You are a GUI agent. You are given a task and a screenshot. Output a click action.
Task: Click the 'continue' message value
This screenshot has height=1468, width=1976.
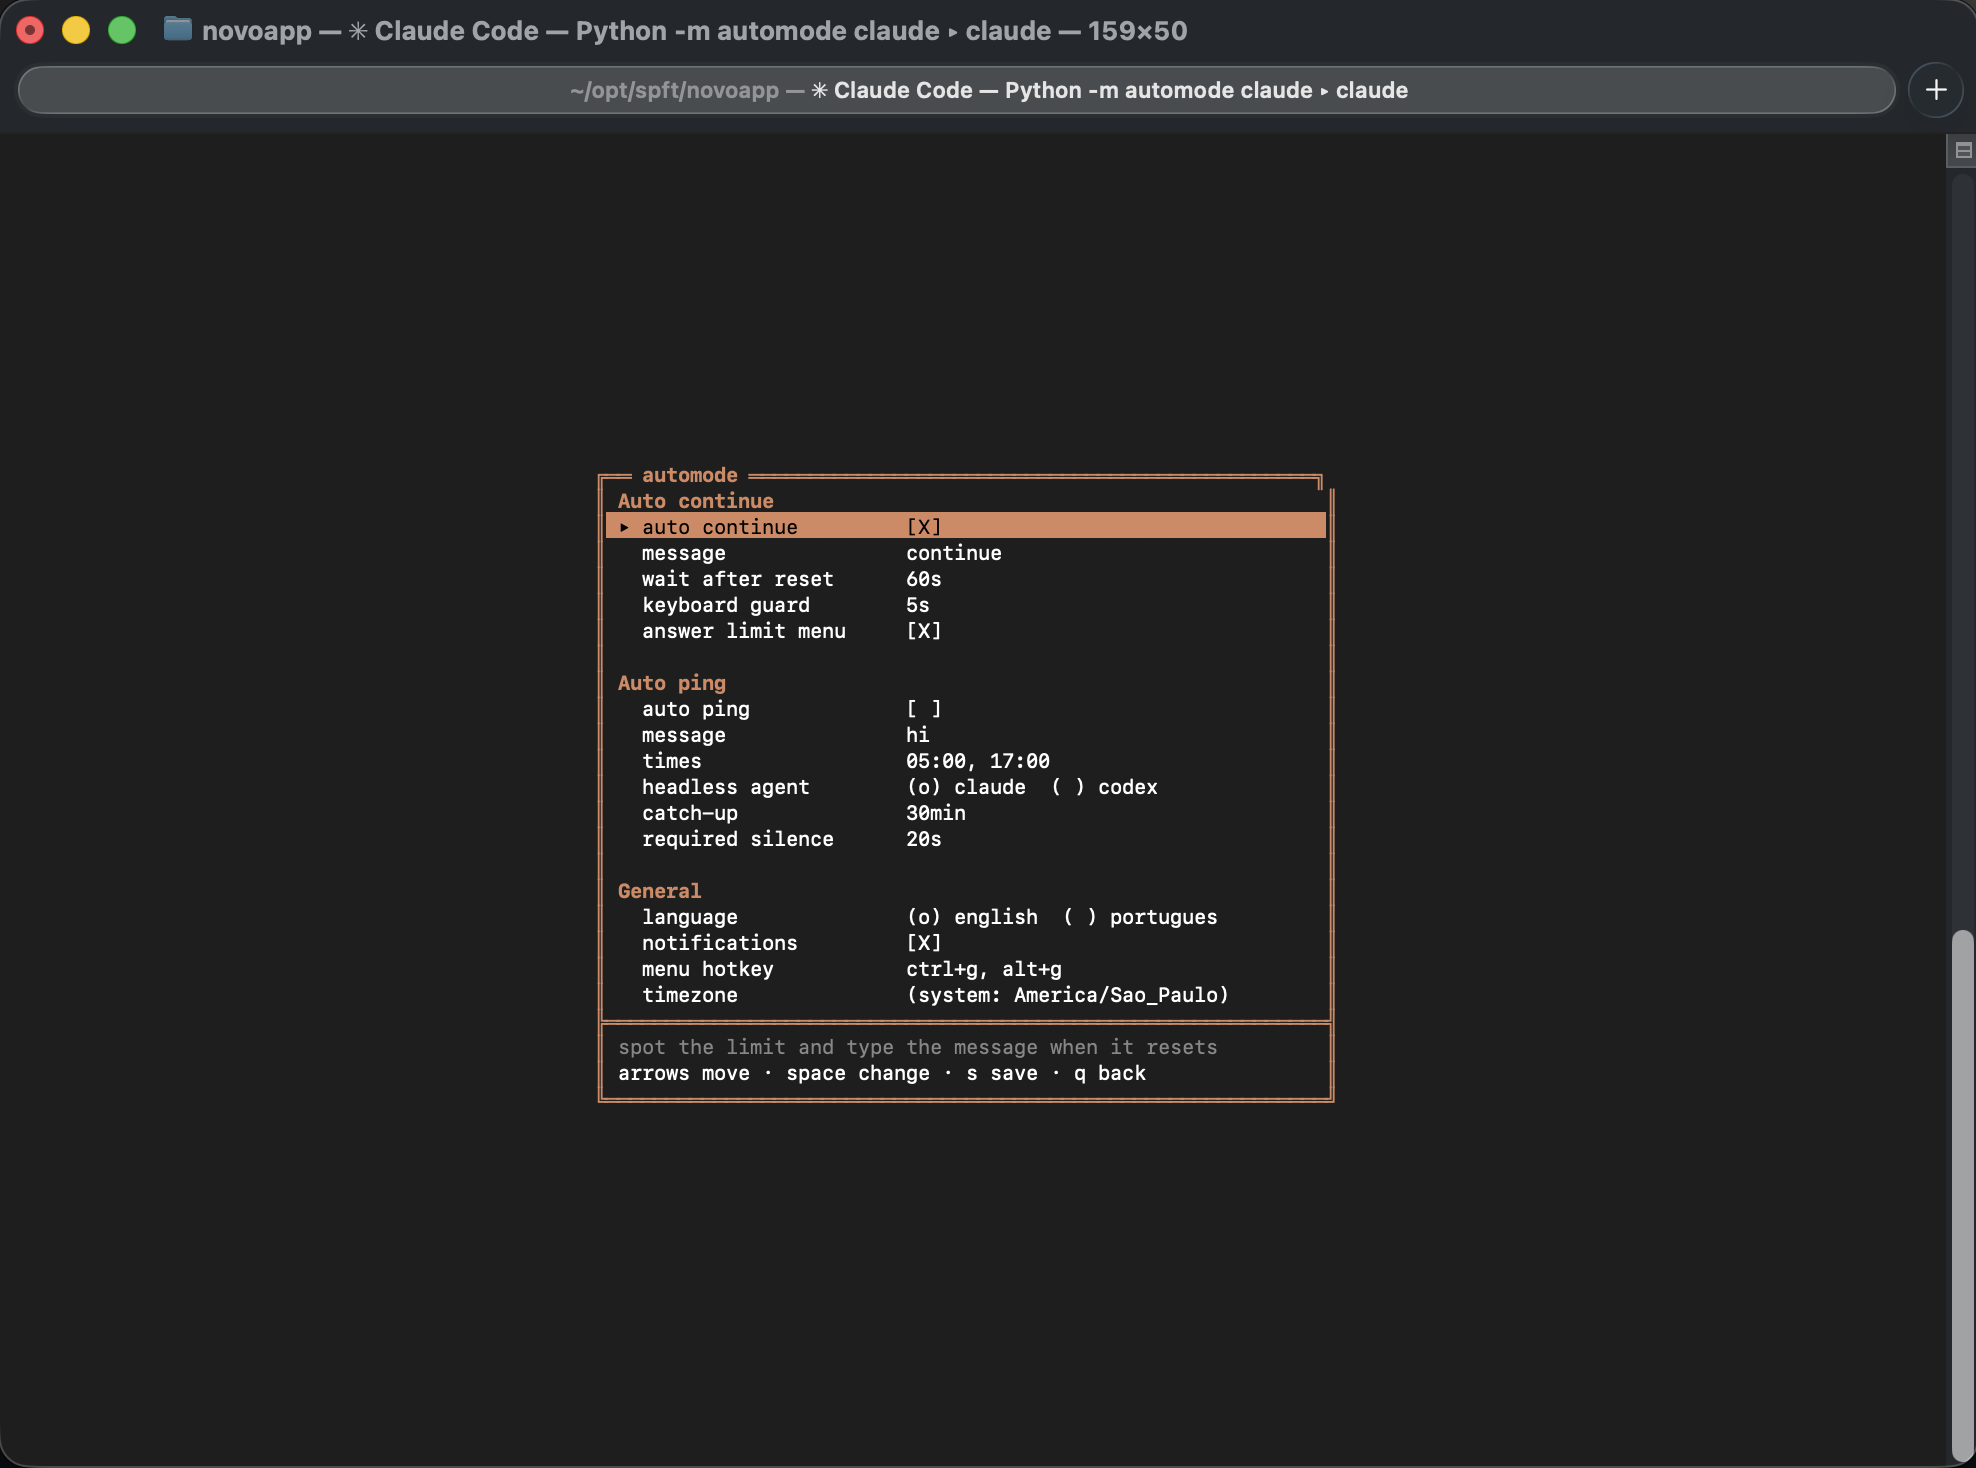[x=954, y=553]
